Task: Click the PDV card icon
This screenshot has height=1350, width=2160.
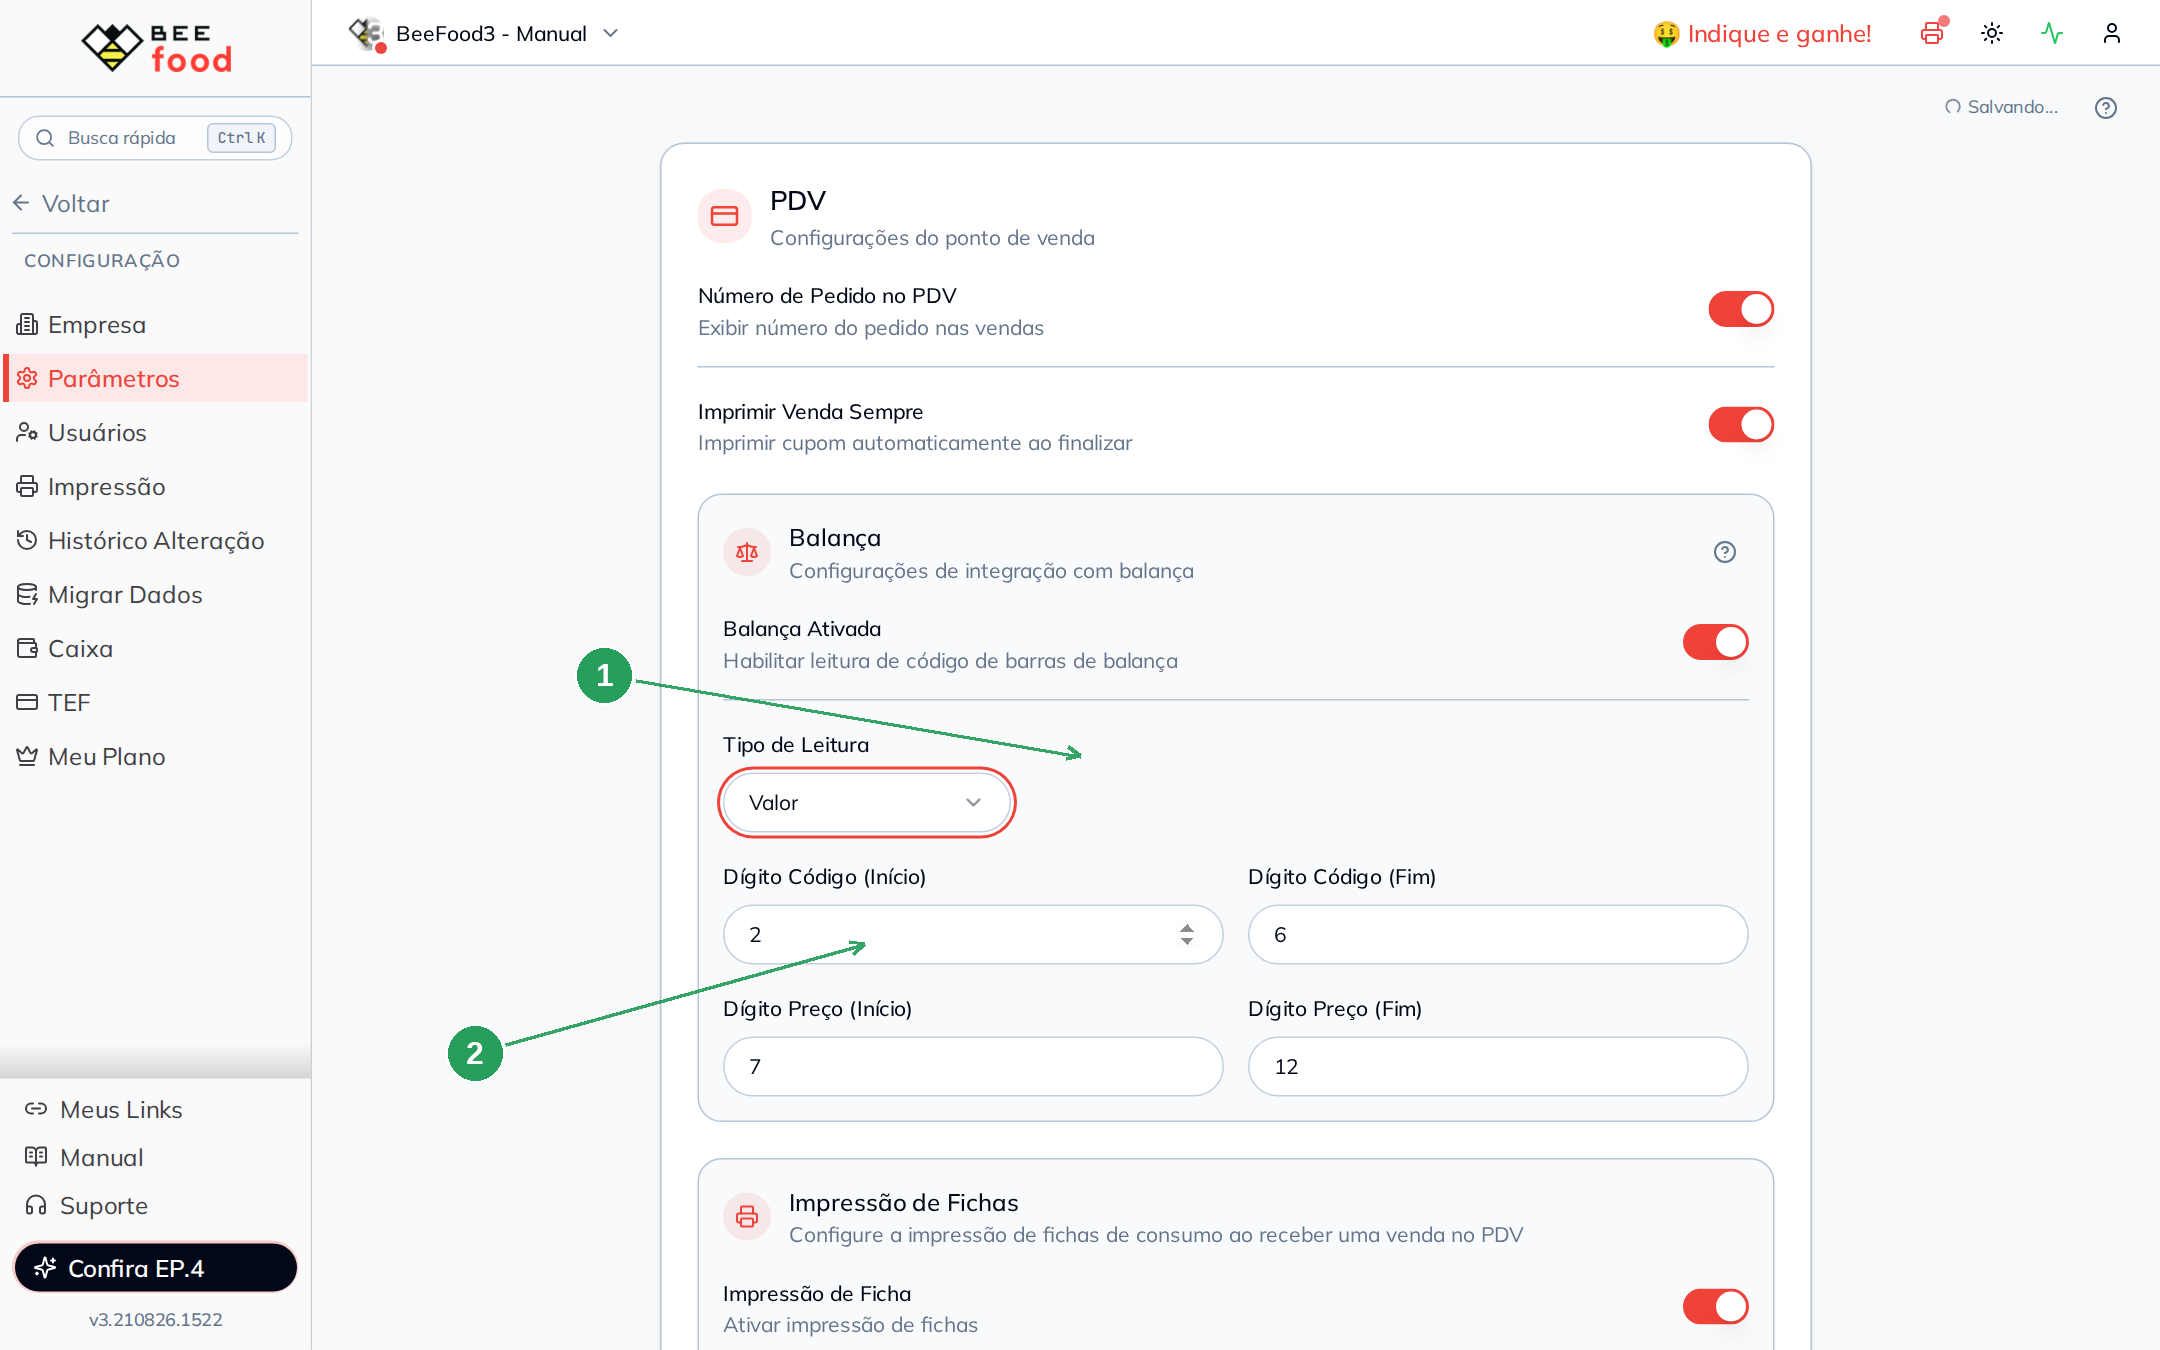Action: (x=724, y=216)
